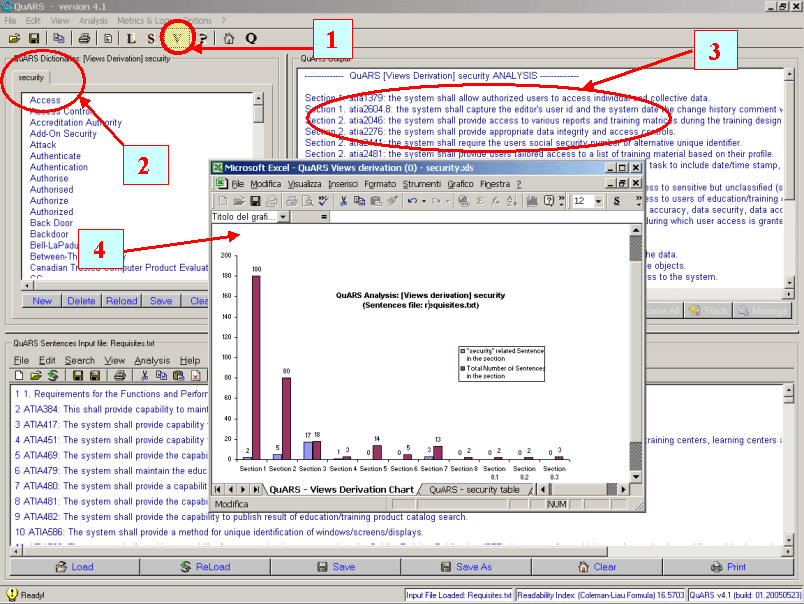The image size is (804, 604).
Task: Click the ReLoad button in the bottom bar
Action: click(205, 567)
